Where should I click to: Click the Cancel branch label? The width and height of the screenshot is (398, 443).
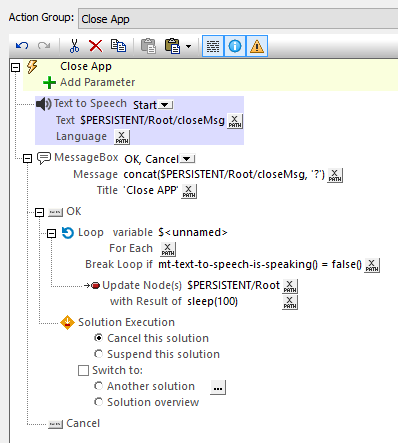[83, 423]
